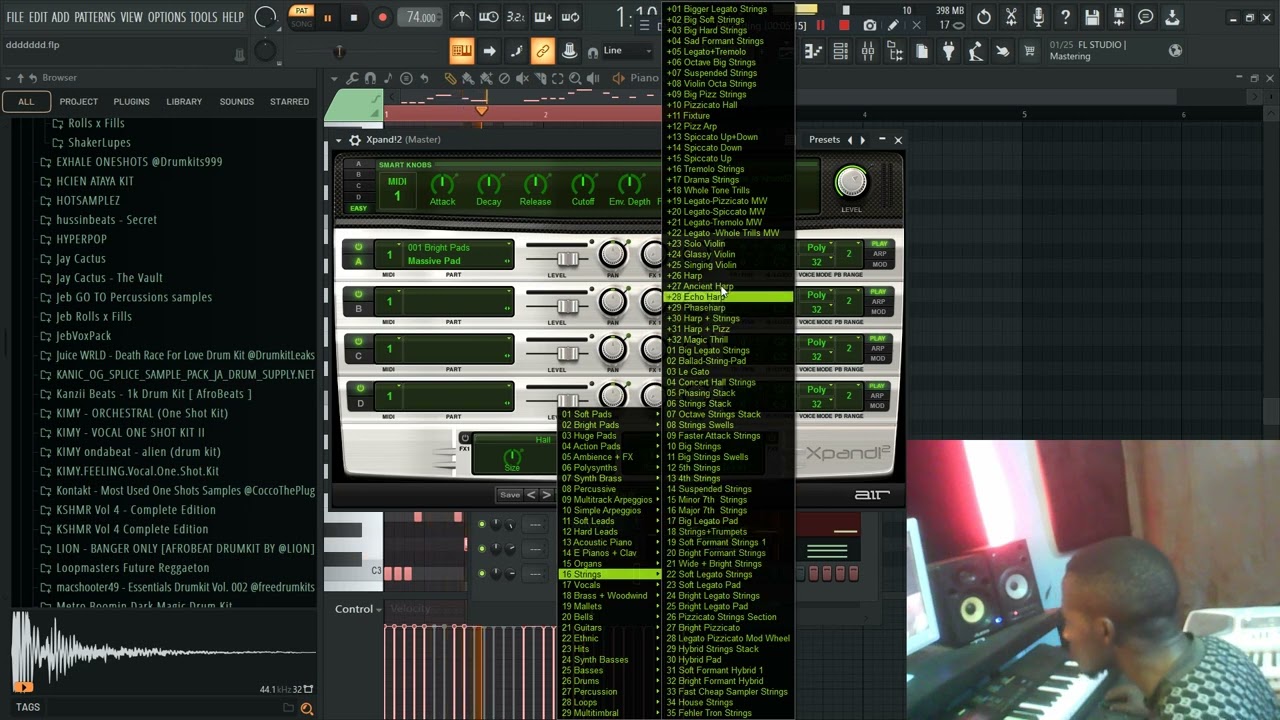Enable MOD mode on part B
Image resolution: width=1280 pixels, height=720 pixels.
pyautogui.click(x=879, y=311)
